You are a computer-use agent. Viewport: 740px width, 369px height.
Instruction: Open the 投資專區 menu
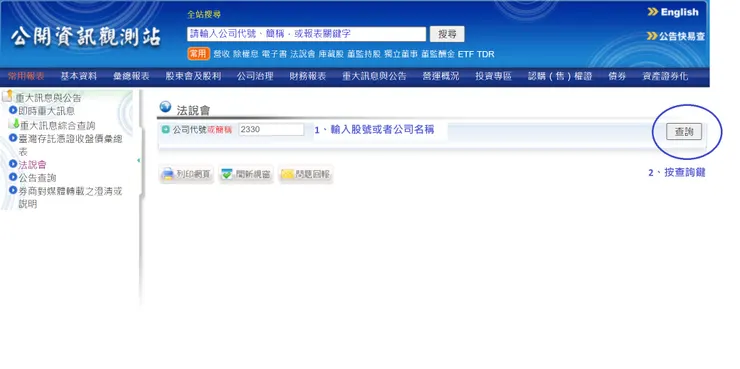click(x=493, y=76)
